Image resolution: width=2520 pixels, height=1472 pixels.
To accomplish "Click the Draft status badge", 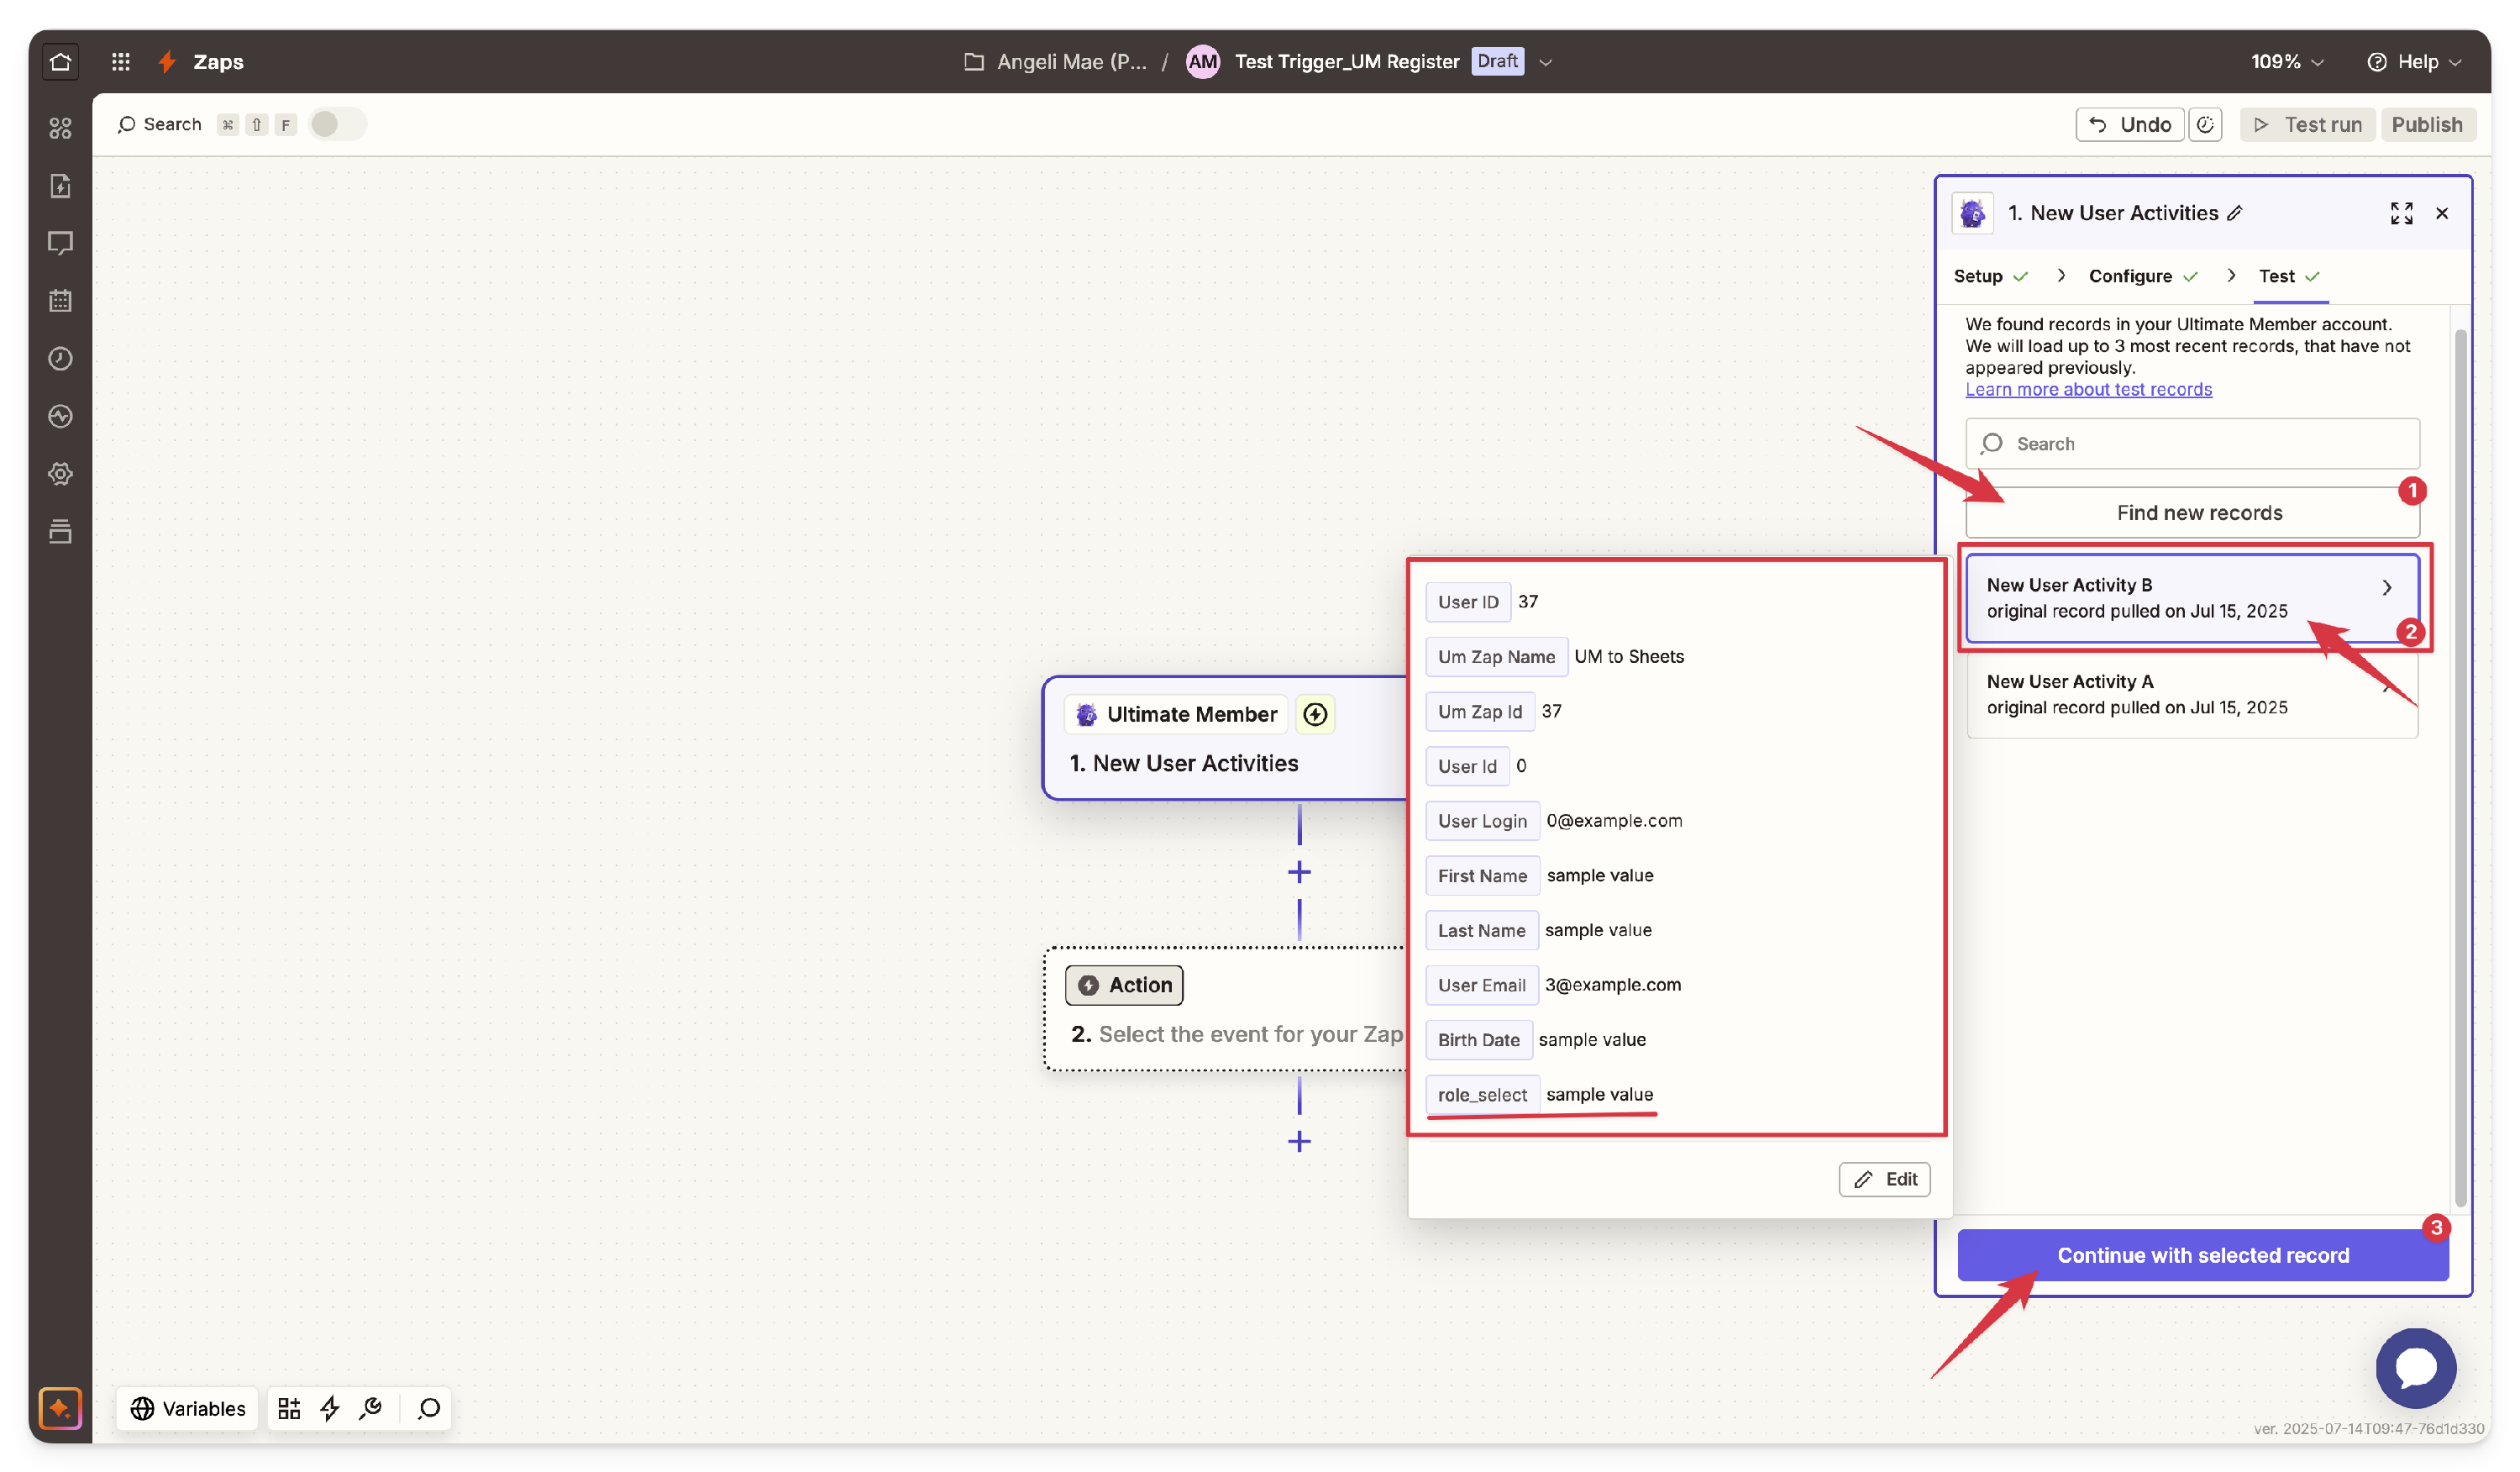I will (1497, 61).
